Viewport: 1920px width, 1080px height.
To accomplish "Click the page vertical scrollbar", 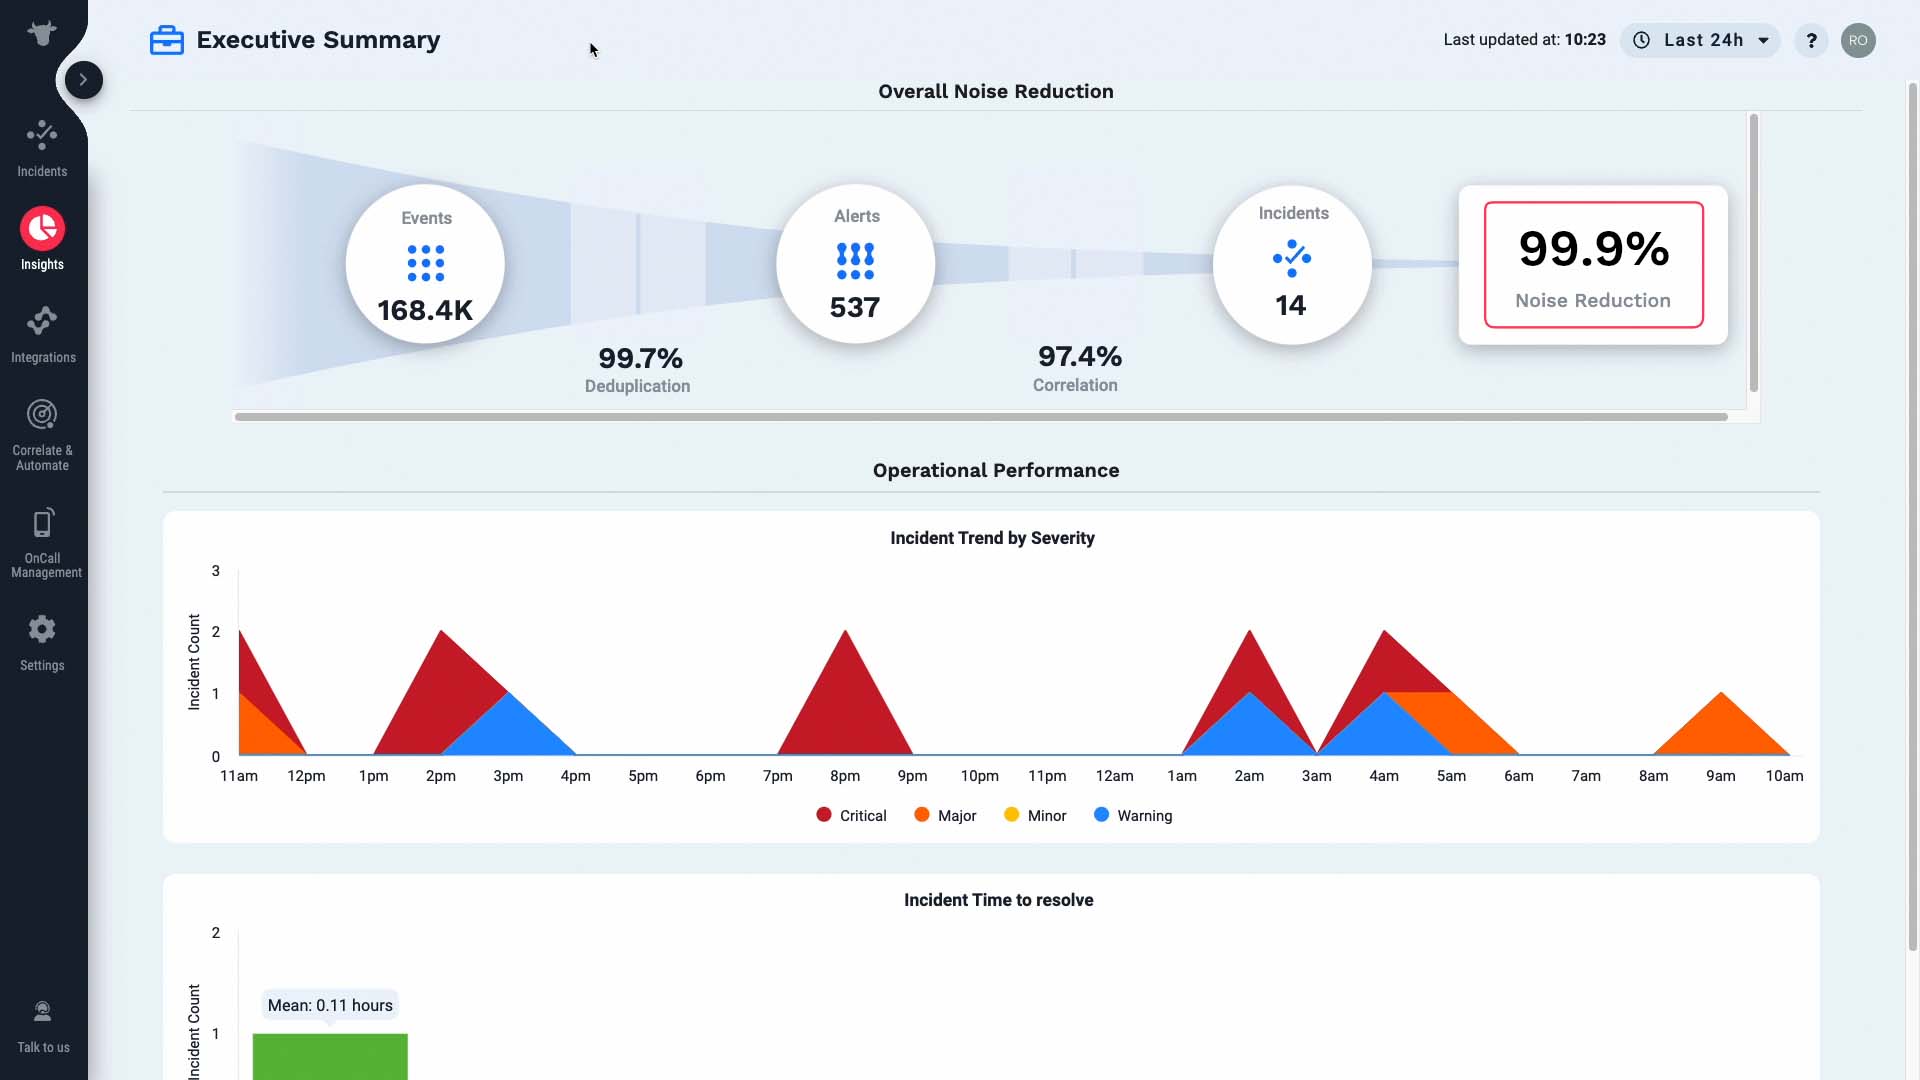I will (x=1913, y=515).
